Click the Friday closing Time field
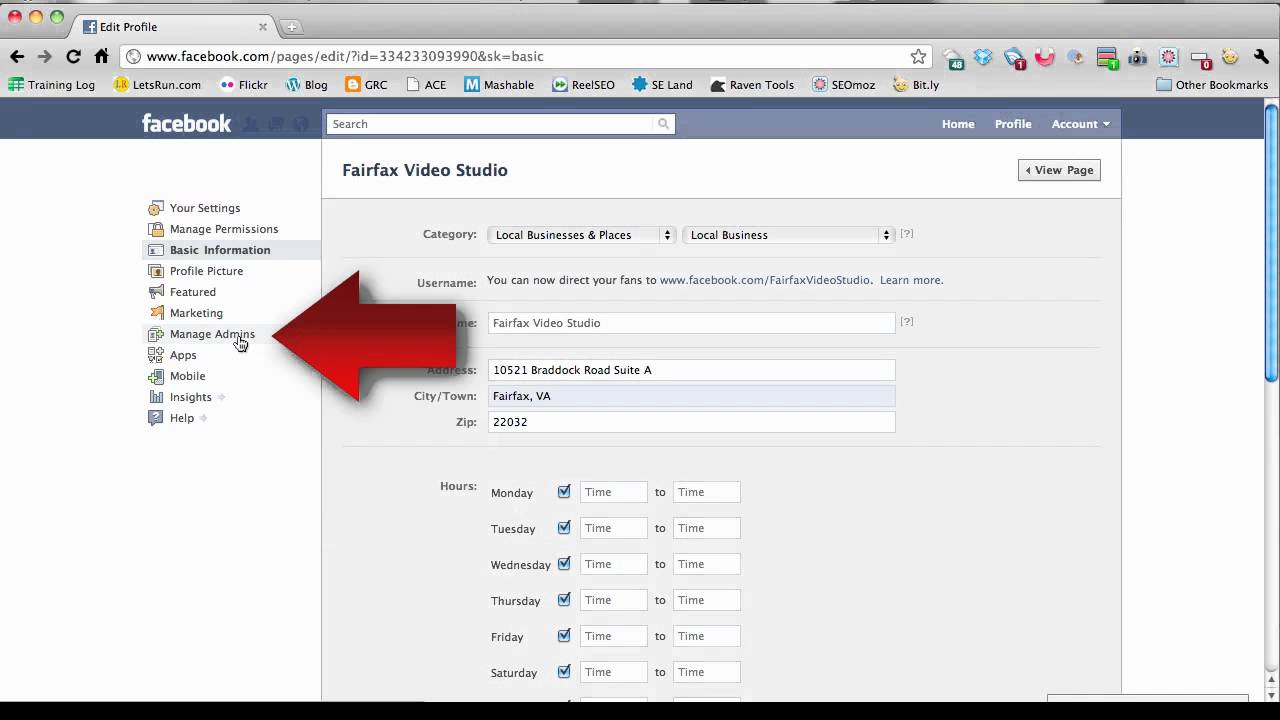This screenshot has height=720, width=1280. 707,636
